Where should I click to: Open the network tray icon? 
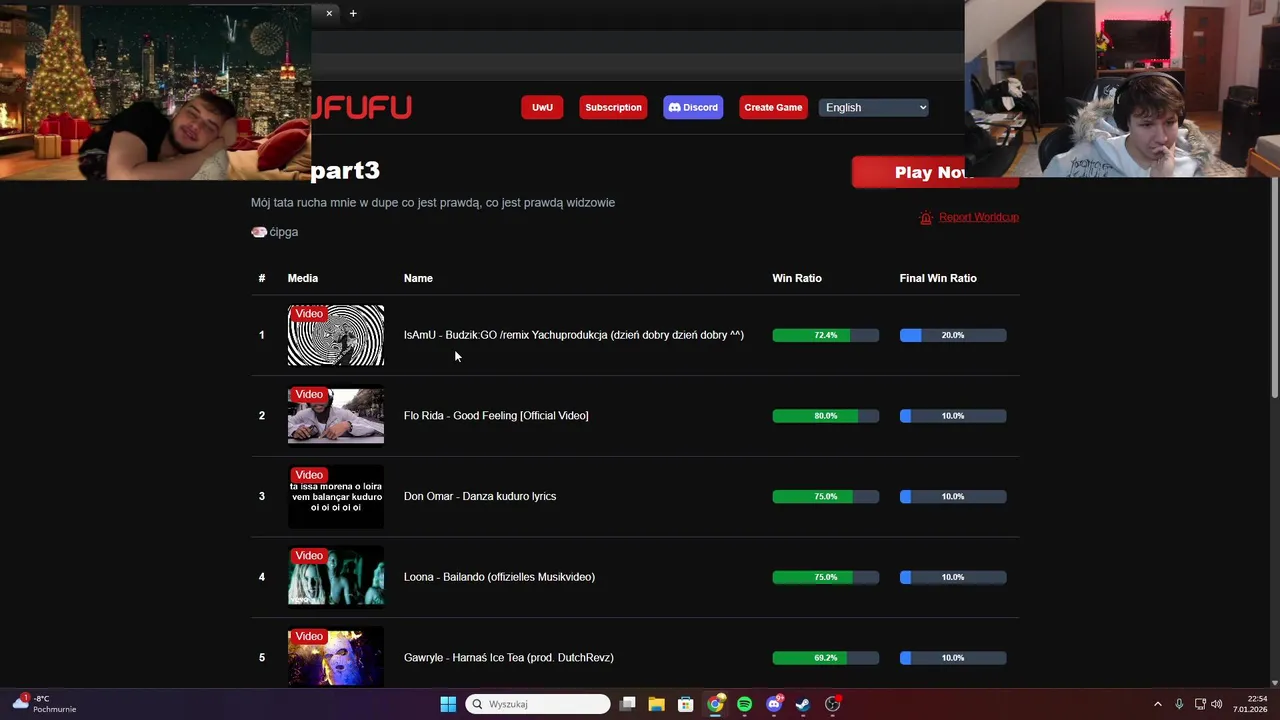coord(1200,704)
